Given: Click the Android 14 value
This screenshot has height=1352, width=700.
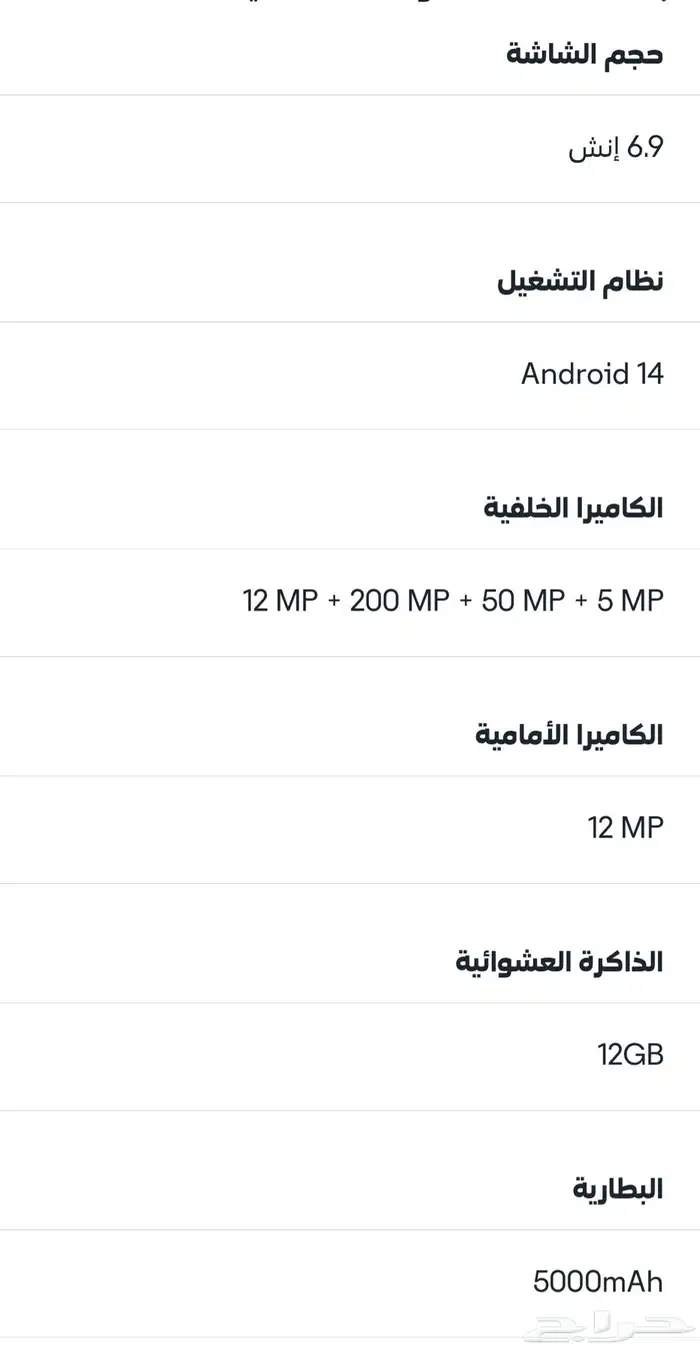Looking at the screenshot, I should pos(592,374).
